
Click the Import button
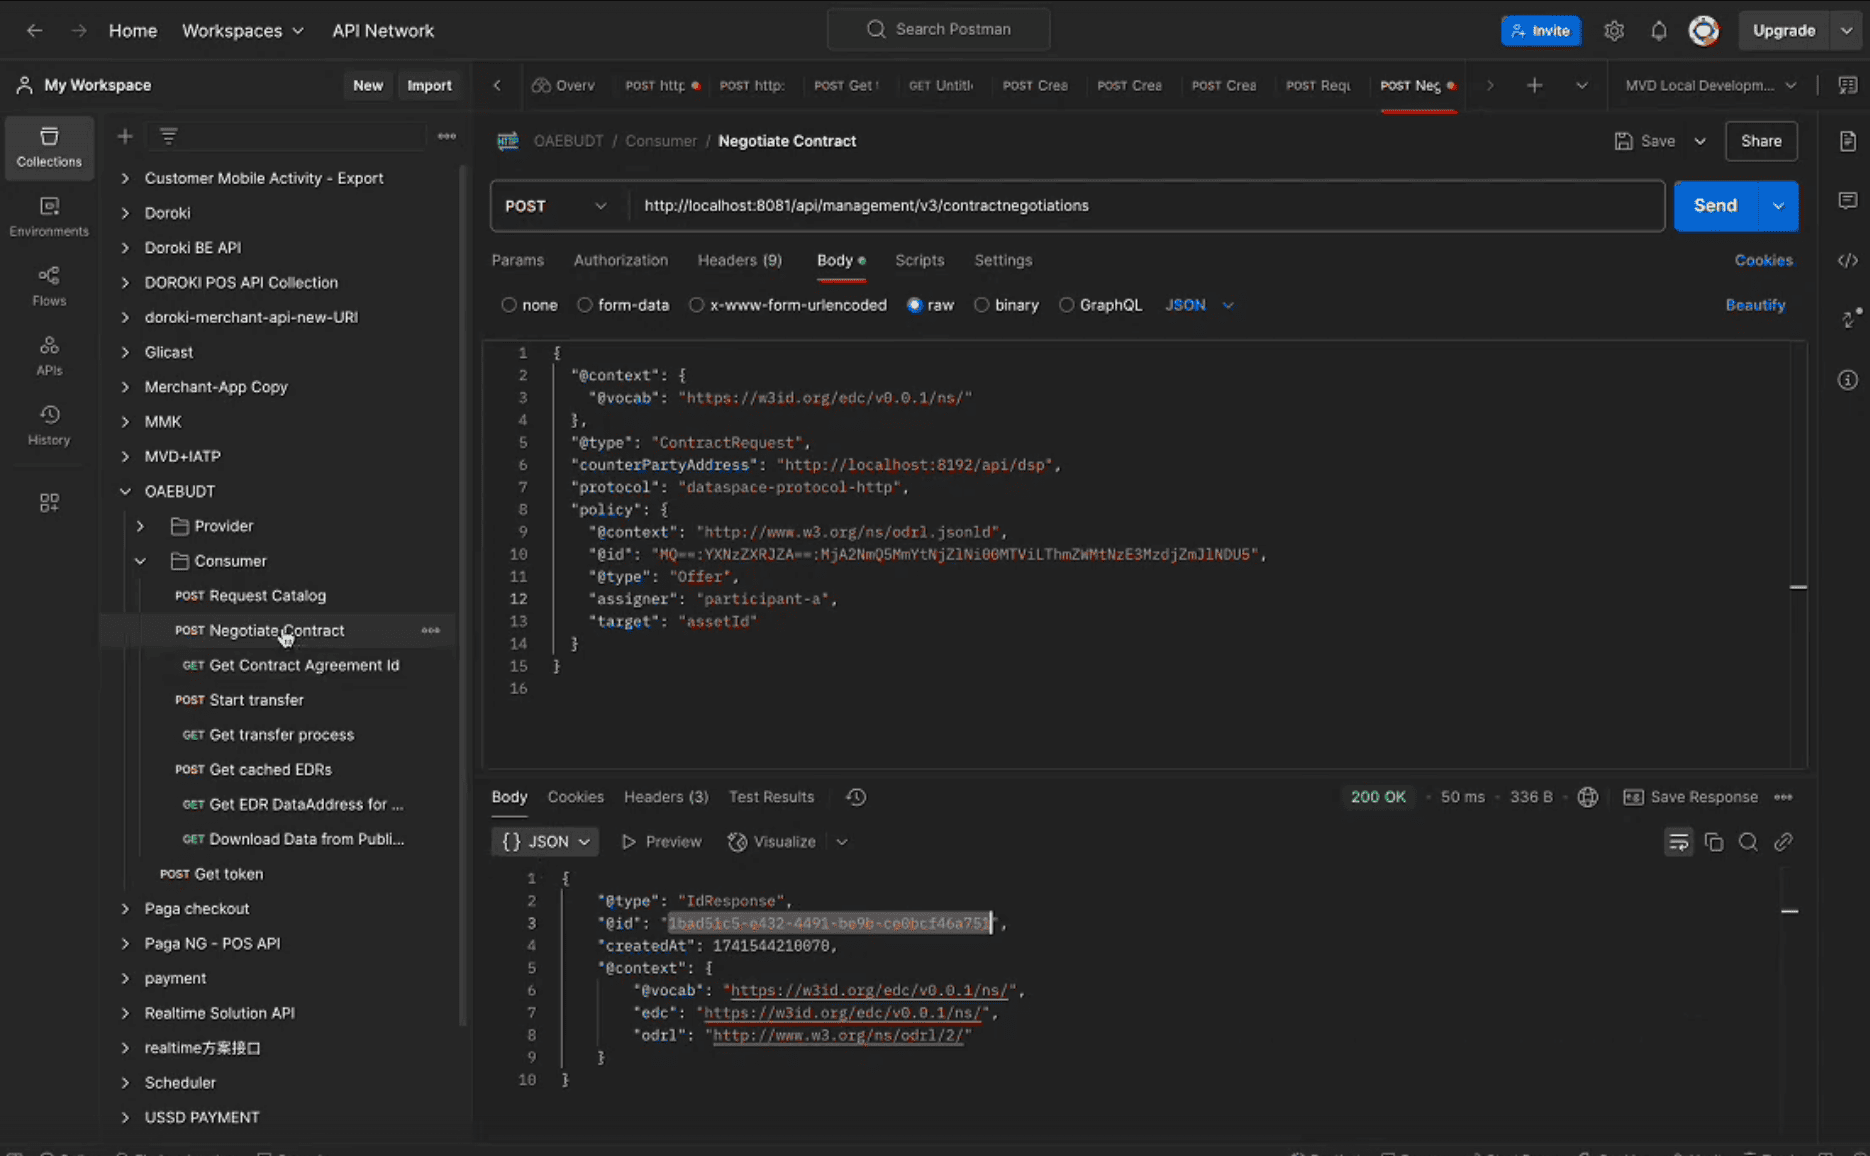[x=429, y=85]
